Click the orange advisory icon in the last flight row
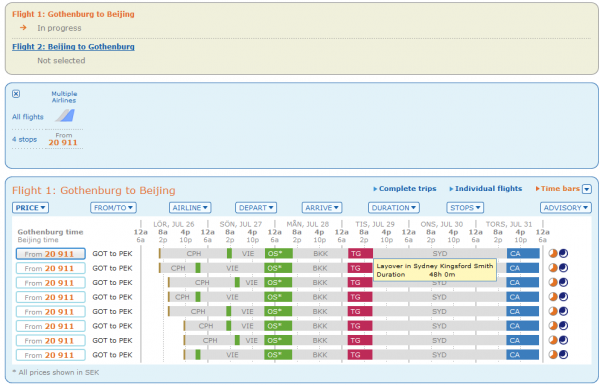The height and width of the screenshot is (385, 600). click(553, 355)
